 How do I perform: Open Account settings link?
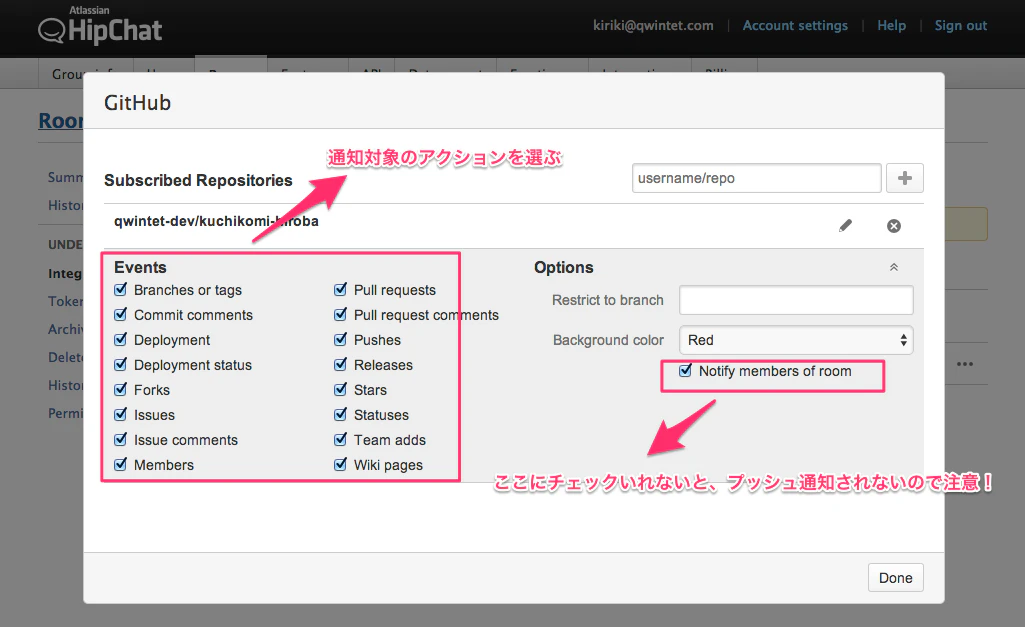click(795, 25)
